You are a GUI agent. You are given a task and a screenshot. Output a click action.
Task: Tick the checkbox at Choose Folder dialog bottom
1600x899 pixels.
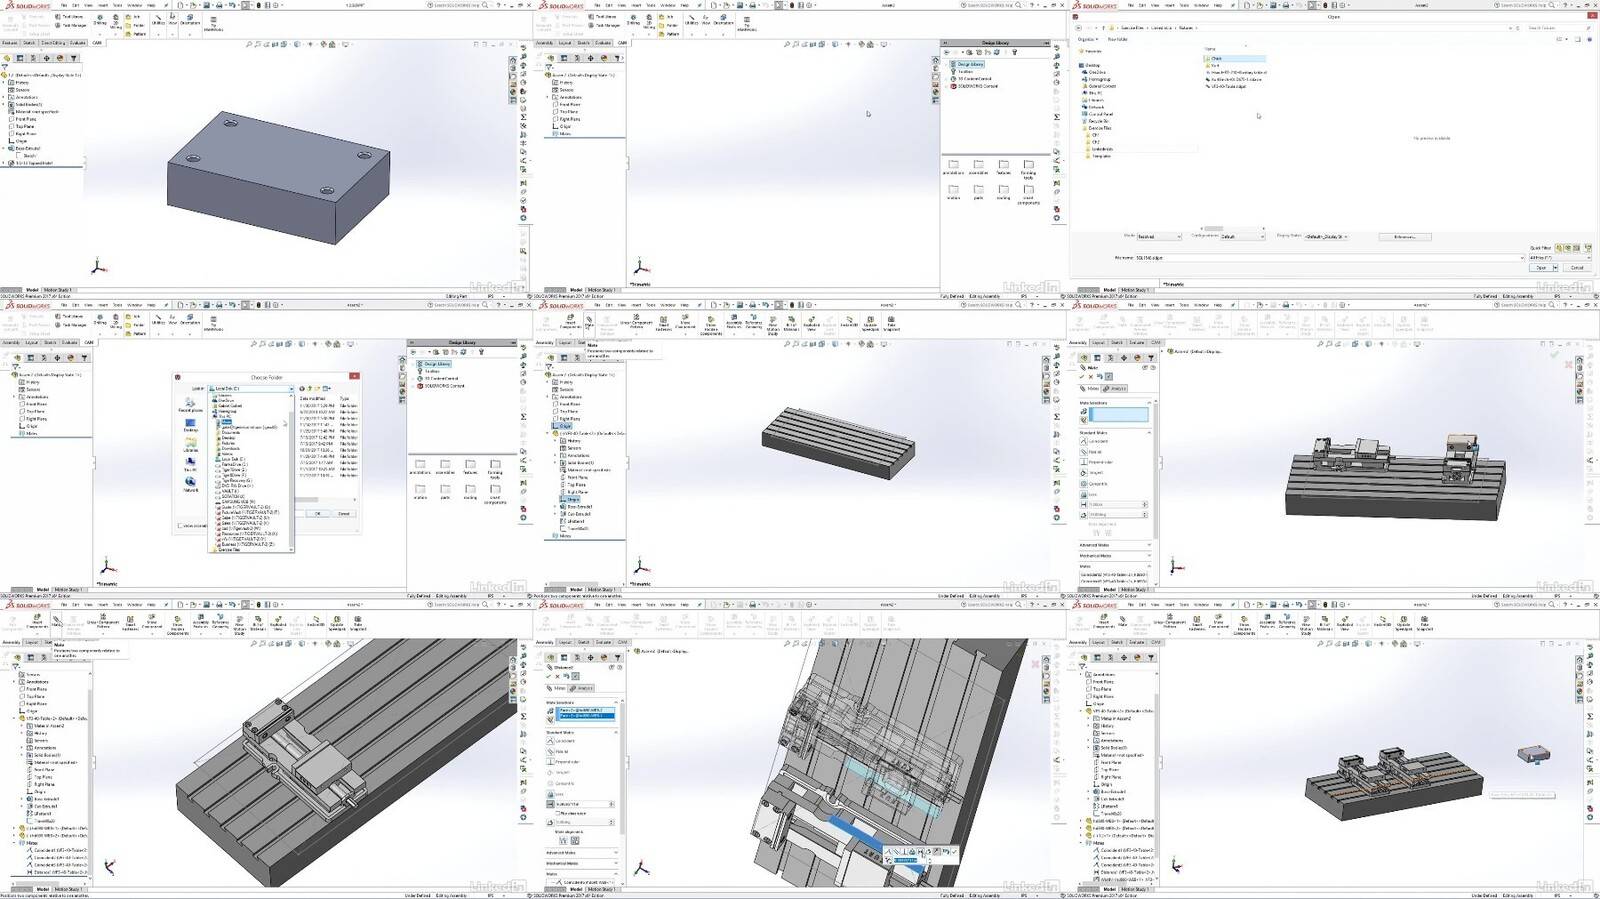180,525
